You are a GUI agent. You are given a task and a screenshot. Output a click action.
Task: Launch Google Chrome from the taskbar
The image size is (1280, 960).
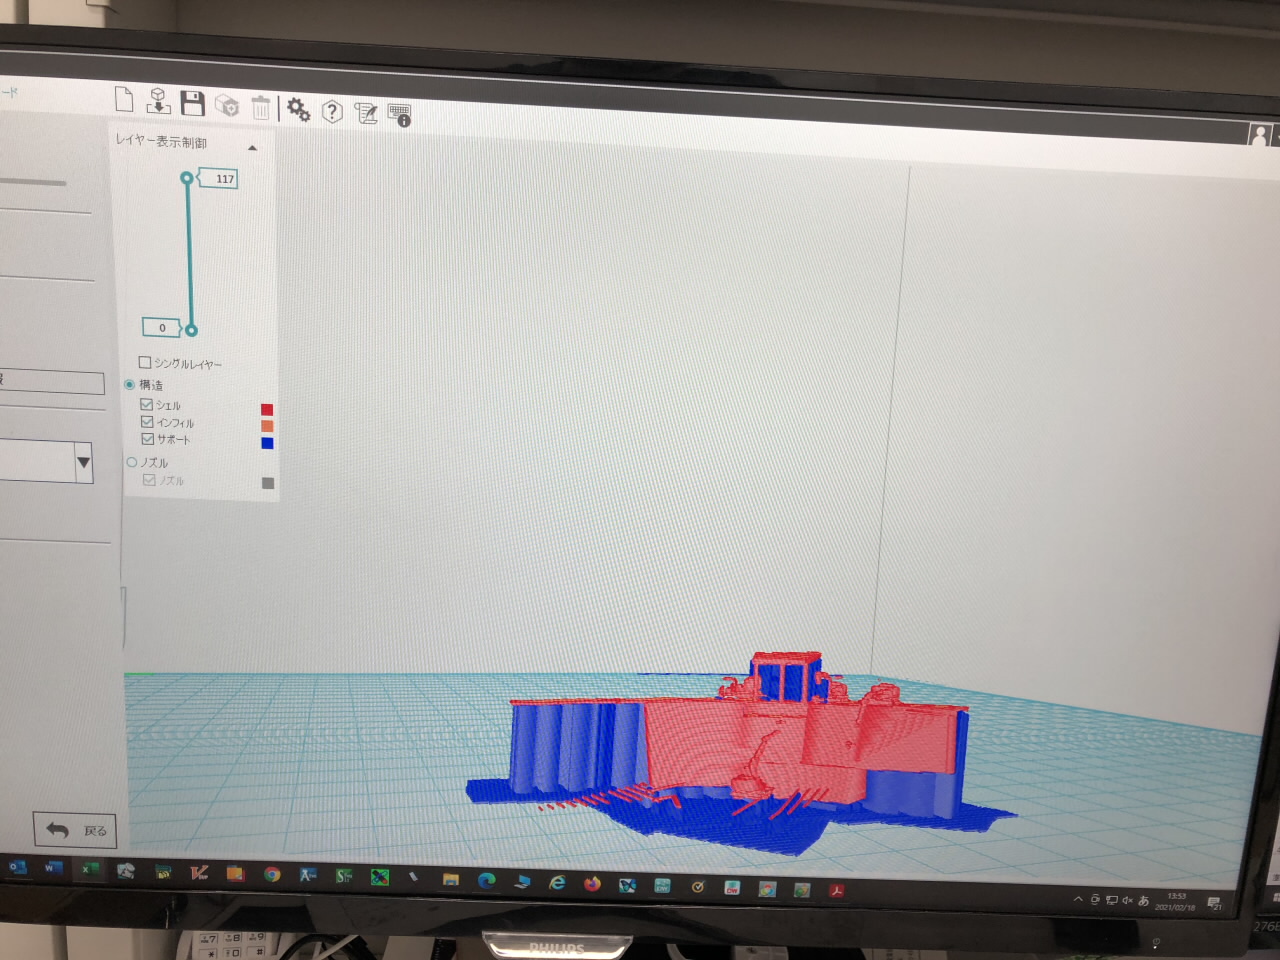[271, 875]
